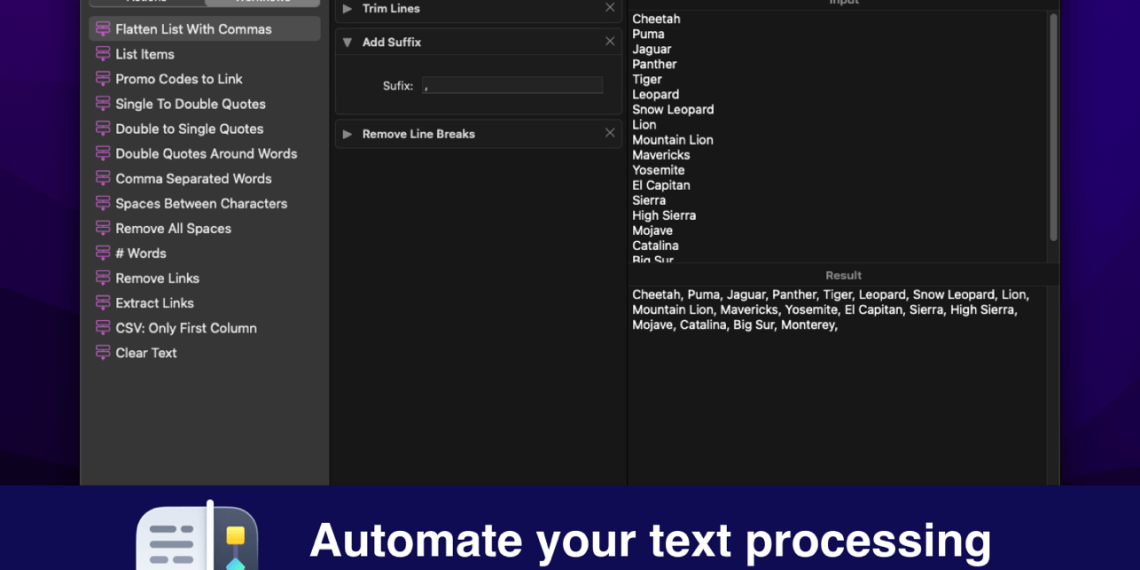Click the Text Workflow app logo in banner
The image size is (1140, 570).
[x=197, y=535]
